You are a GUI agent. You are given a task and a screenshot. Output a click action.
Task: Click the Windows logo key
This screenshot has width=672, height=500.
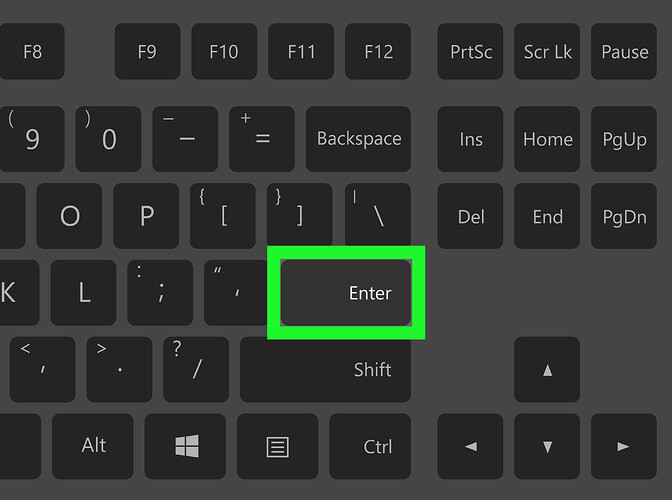click(185, 446)
